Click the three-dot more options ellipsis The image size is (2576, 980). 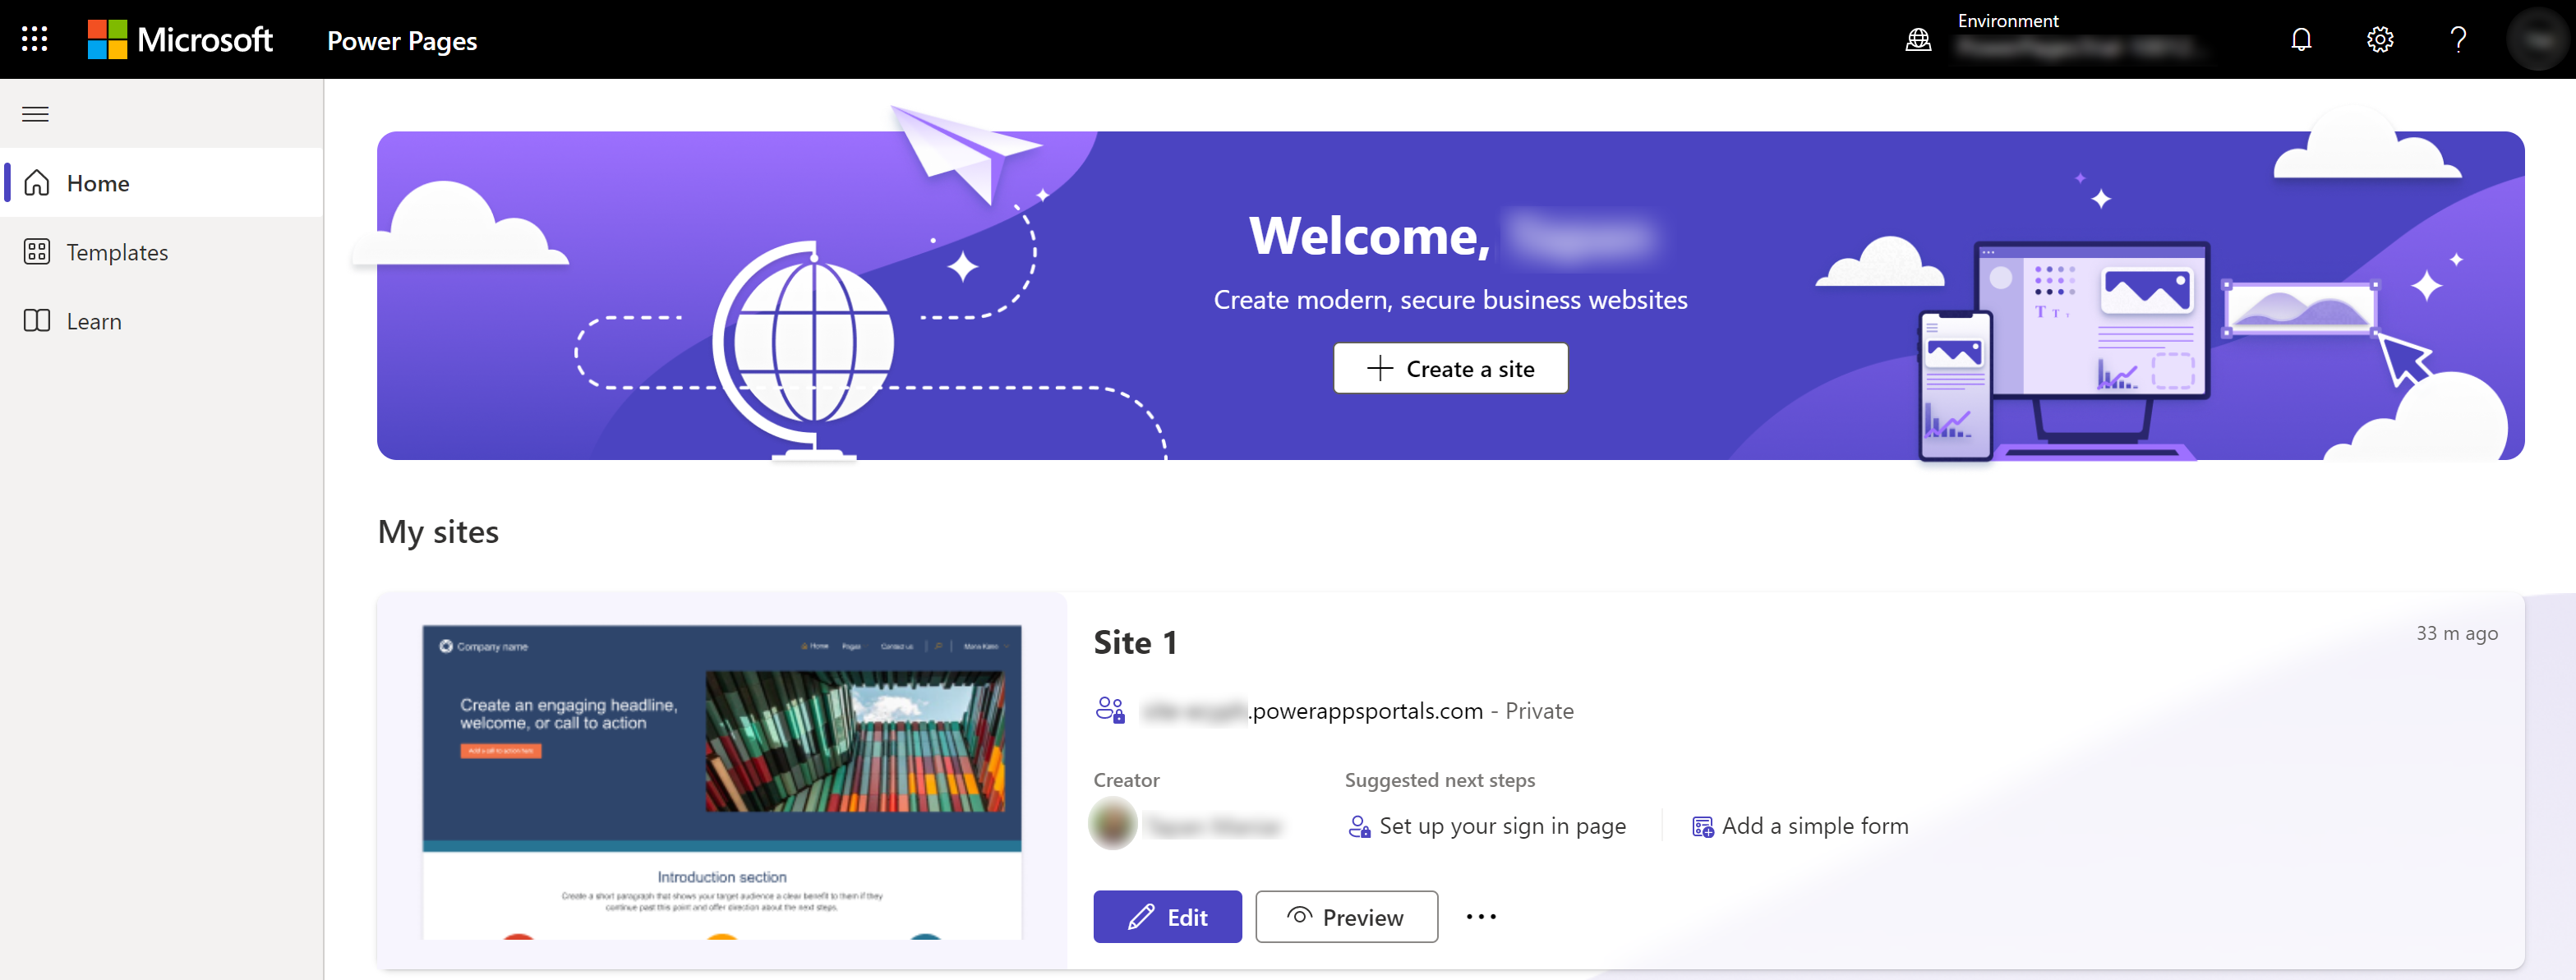1480,916
